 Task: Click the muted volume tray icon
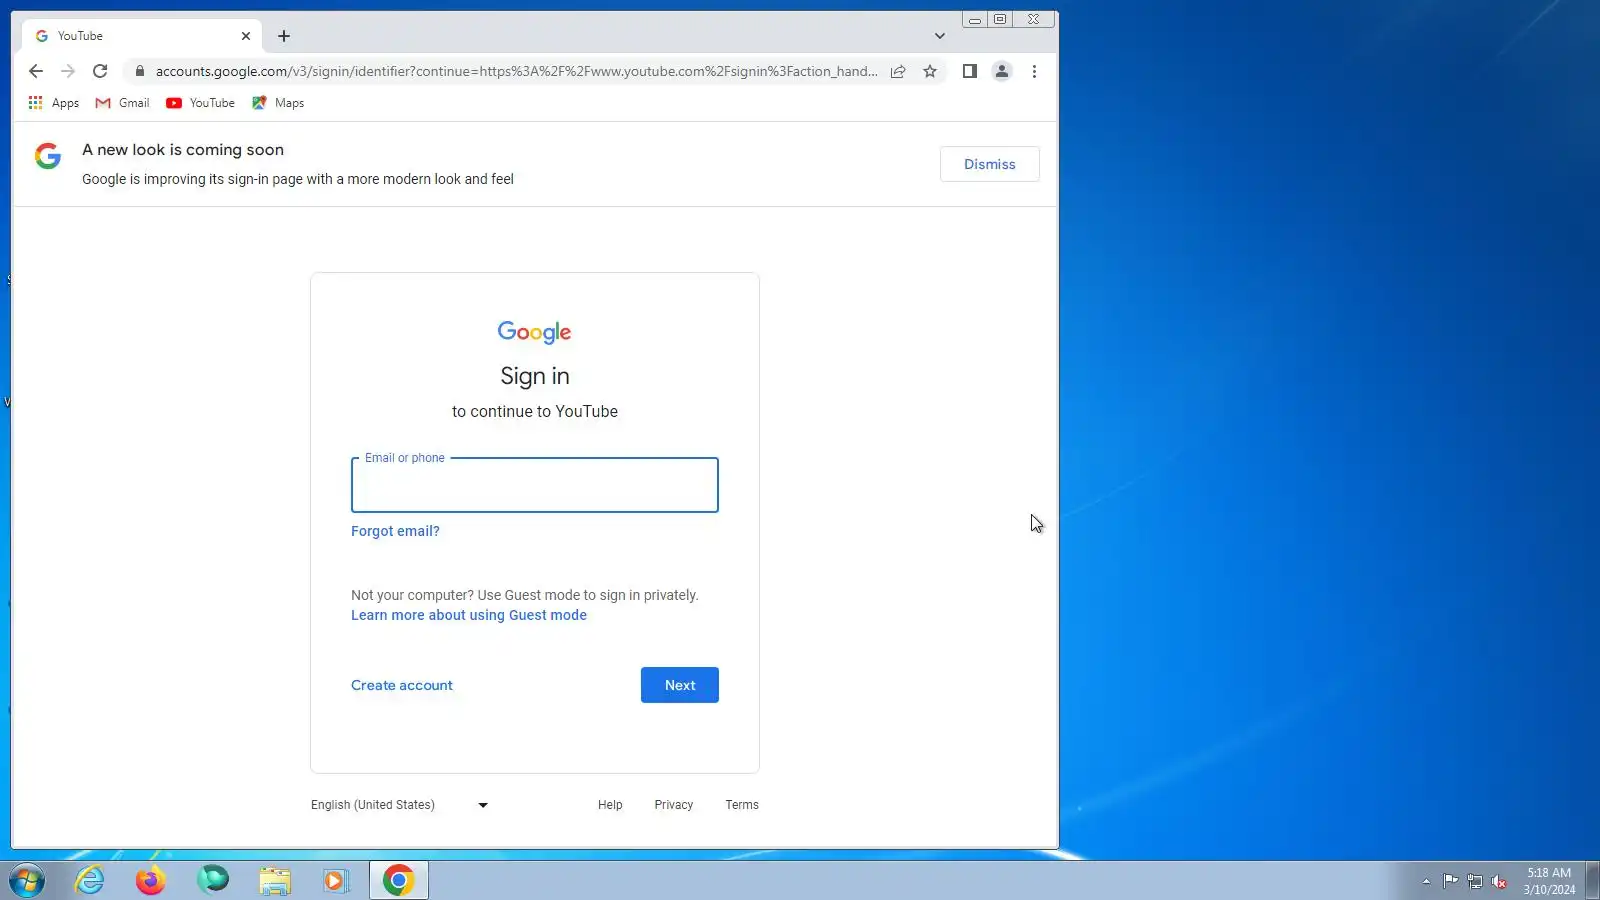tap(1499, 881)
